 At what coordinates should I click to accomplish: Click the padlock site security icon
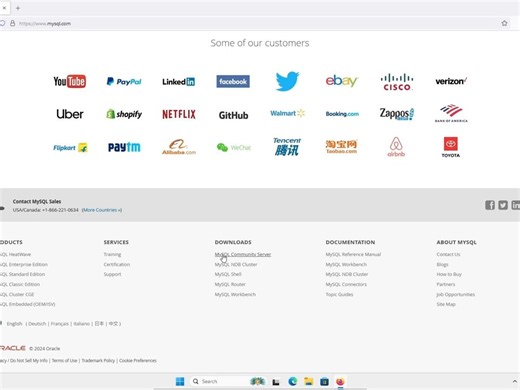12,23
